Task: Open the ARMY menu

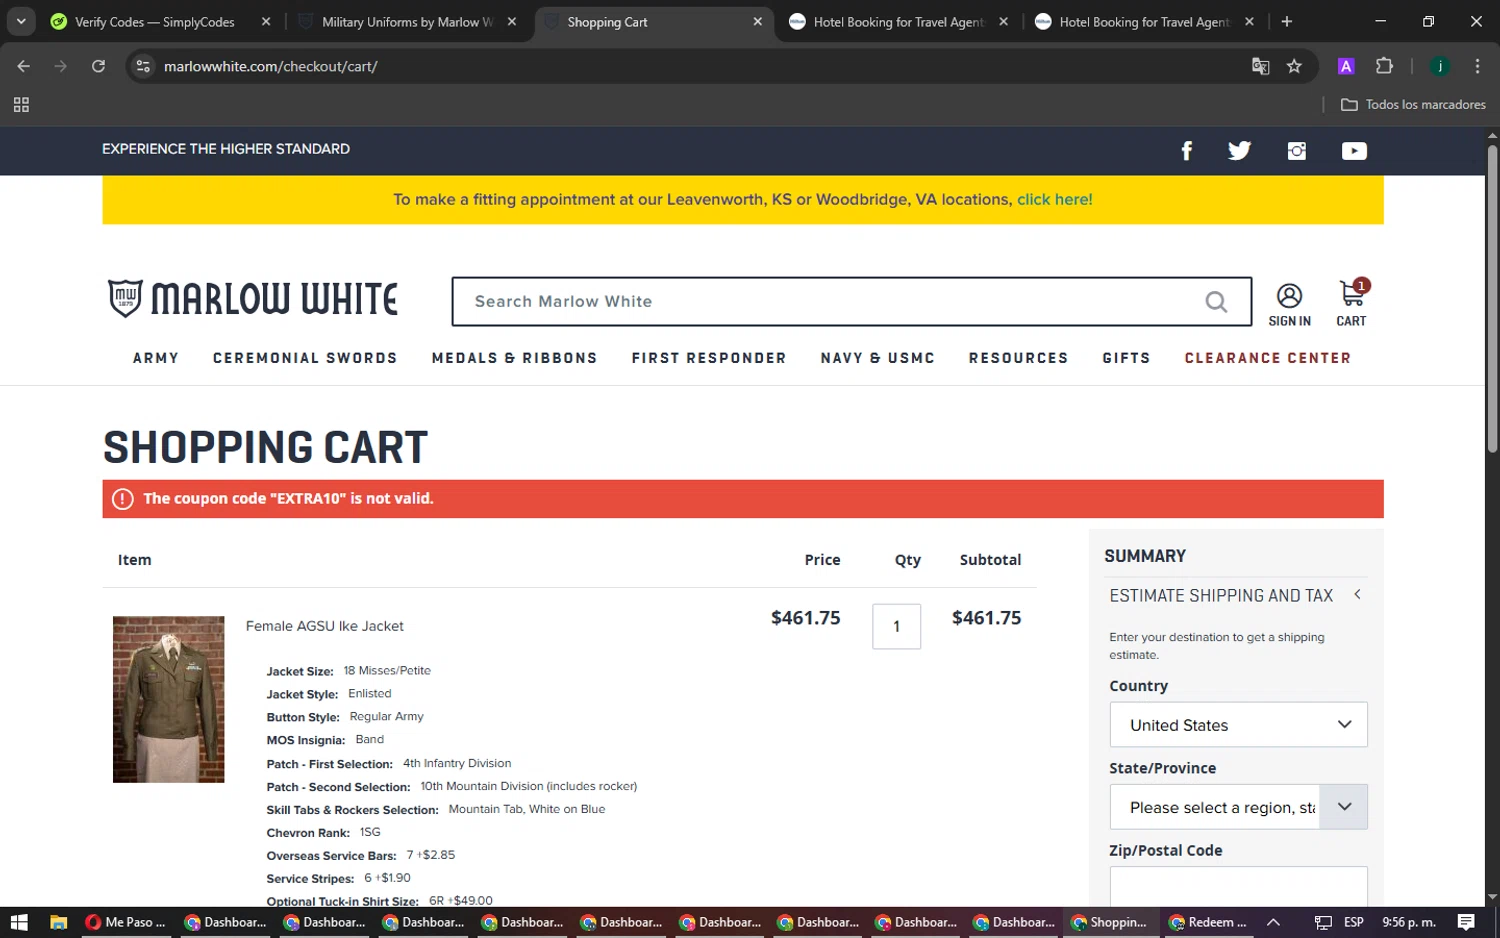Action: point(156,358)
